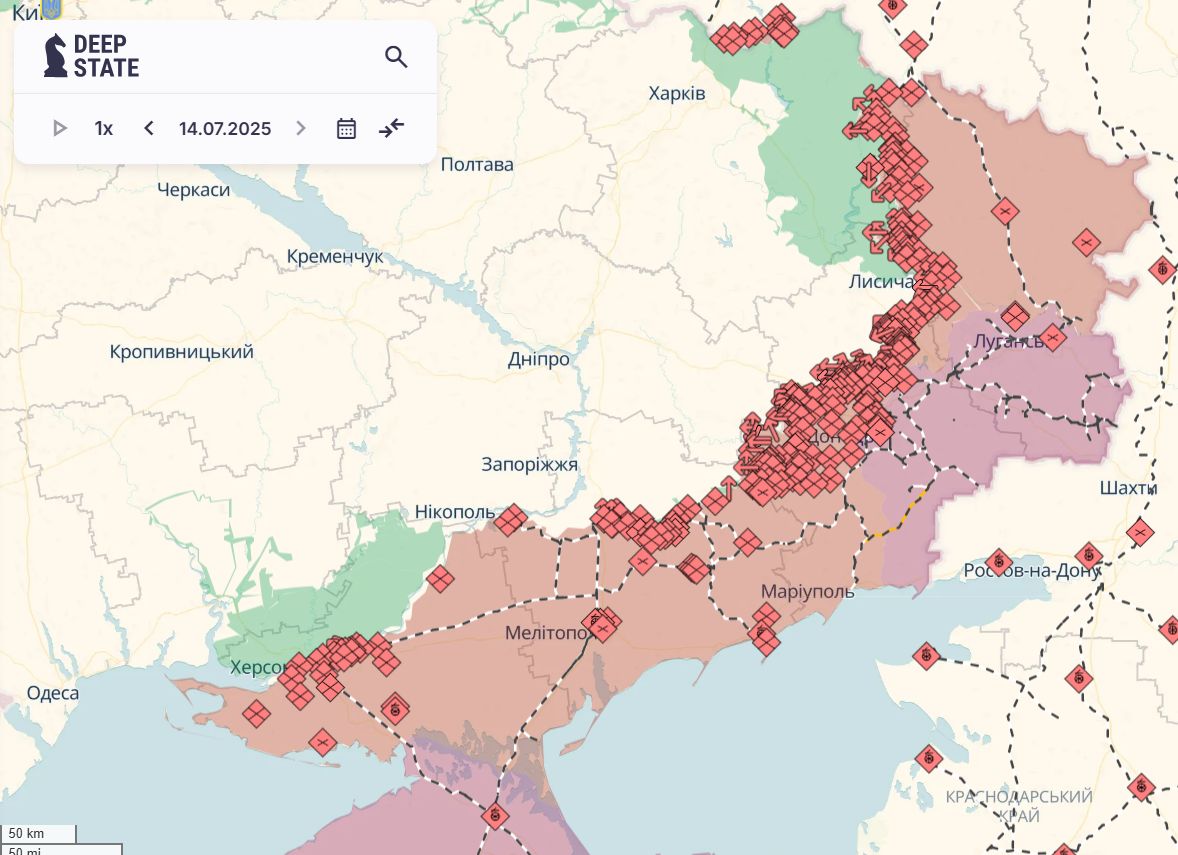Select the marker on the Мелітополь label
The width and height of the screenshot is (1178, 855).
click(600, 624)
